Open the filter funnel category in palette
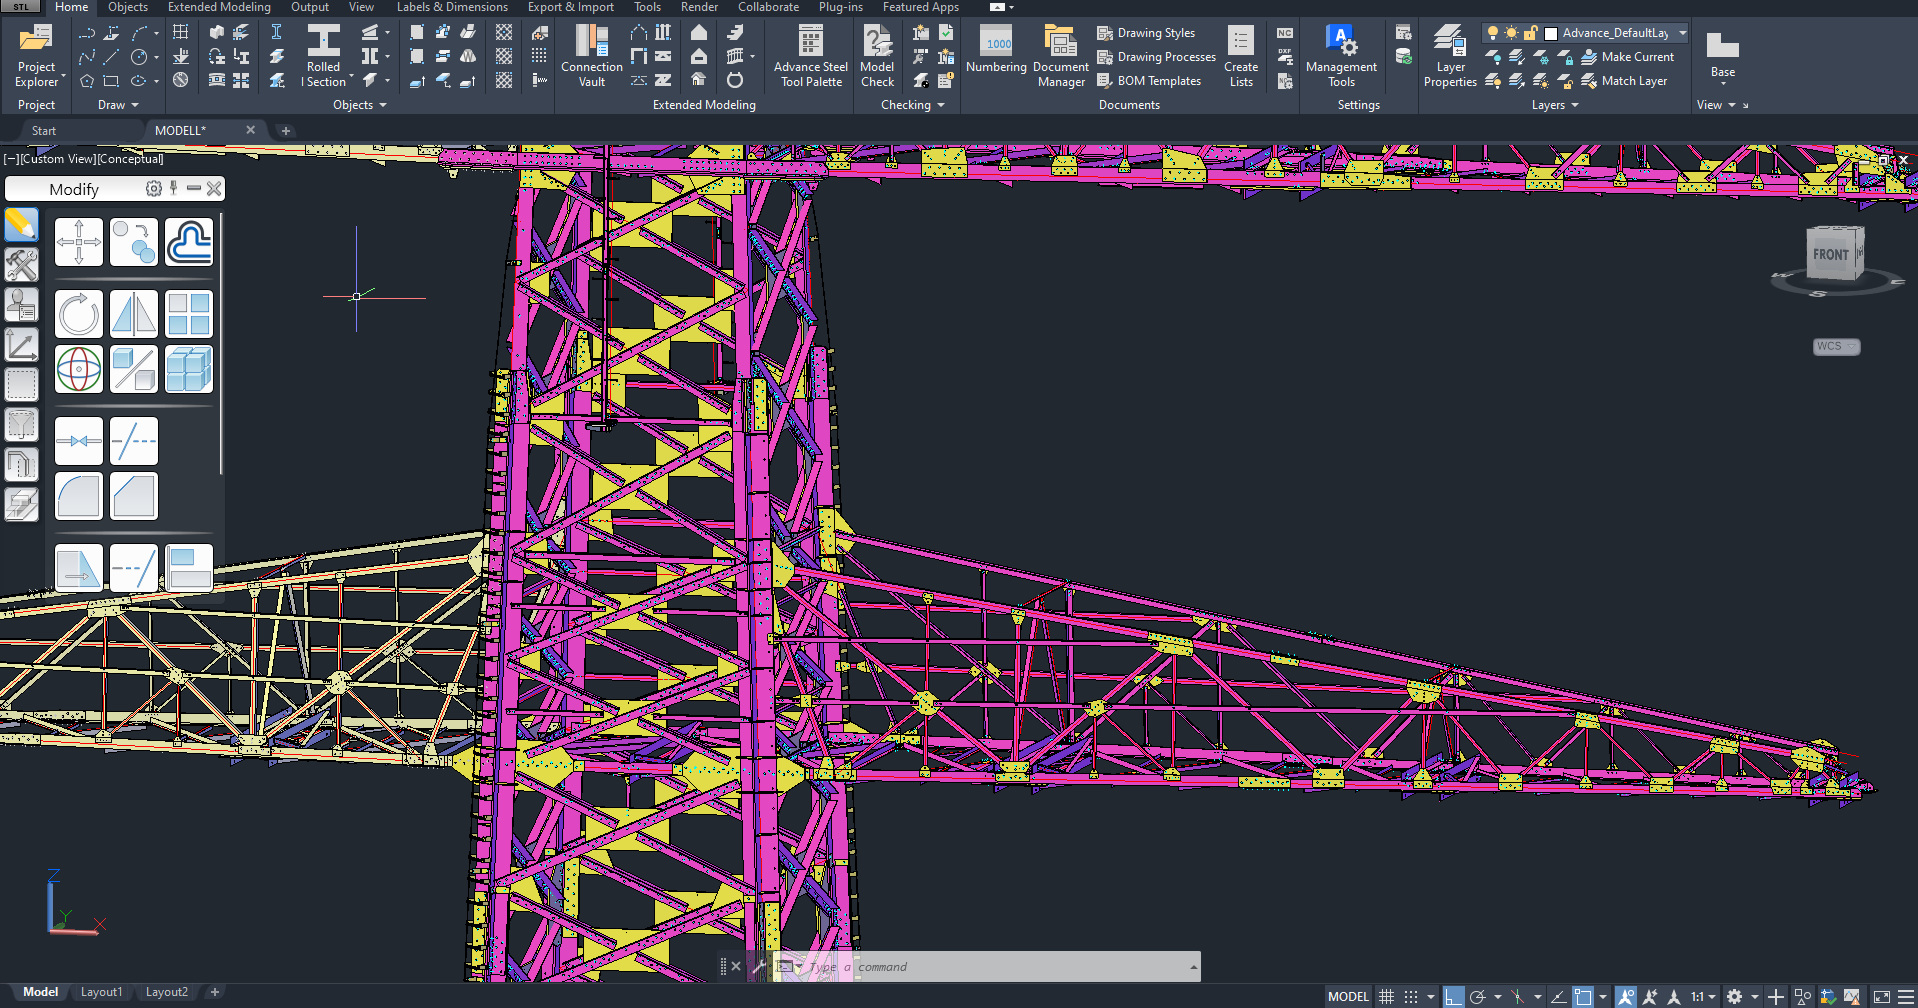1918x1008 pixels. [21, 424]
